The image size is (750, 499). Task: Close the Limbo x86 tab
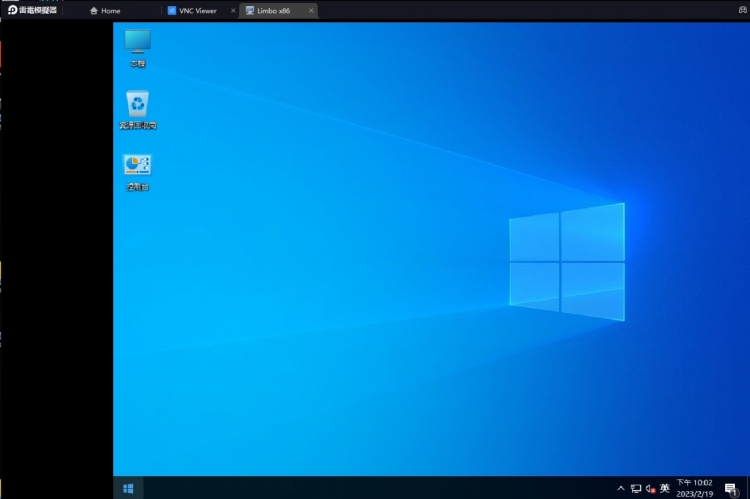[311, 11]
